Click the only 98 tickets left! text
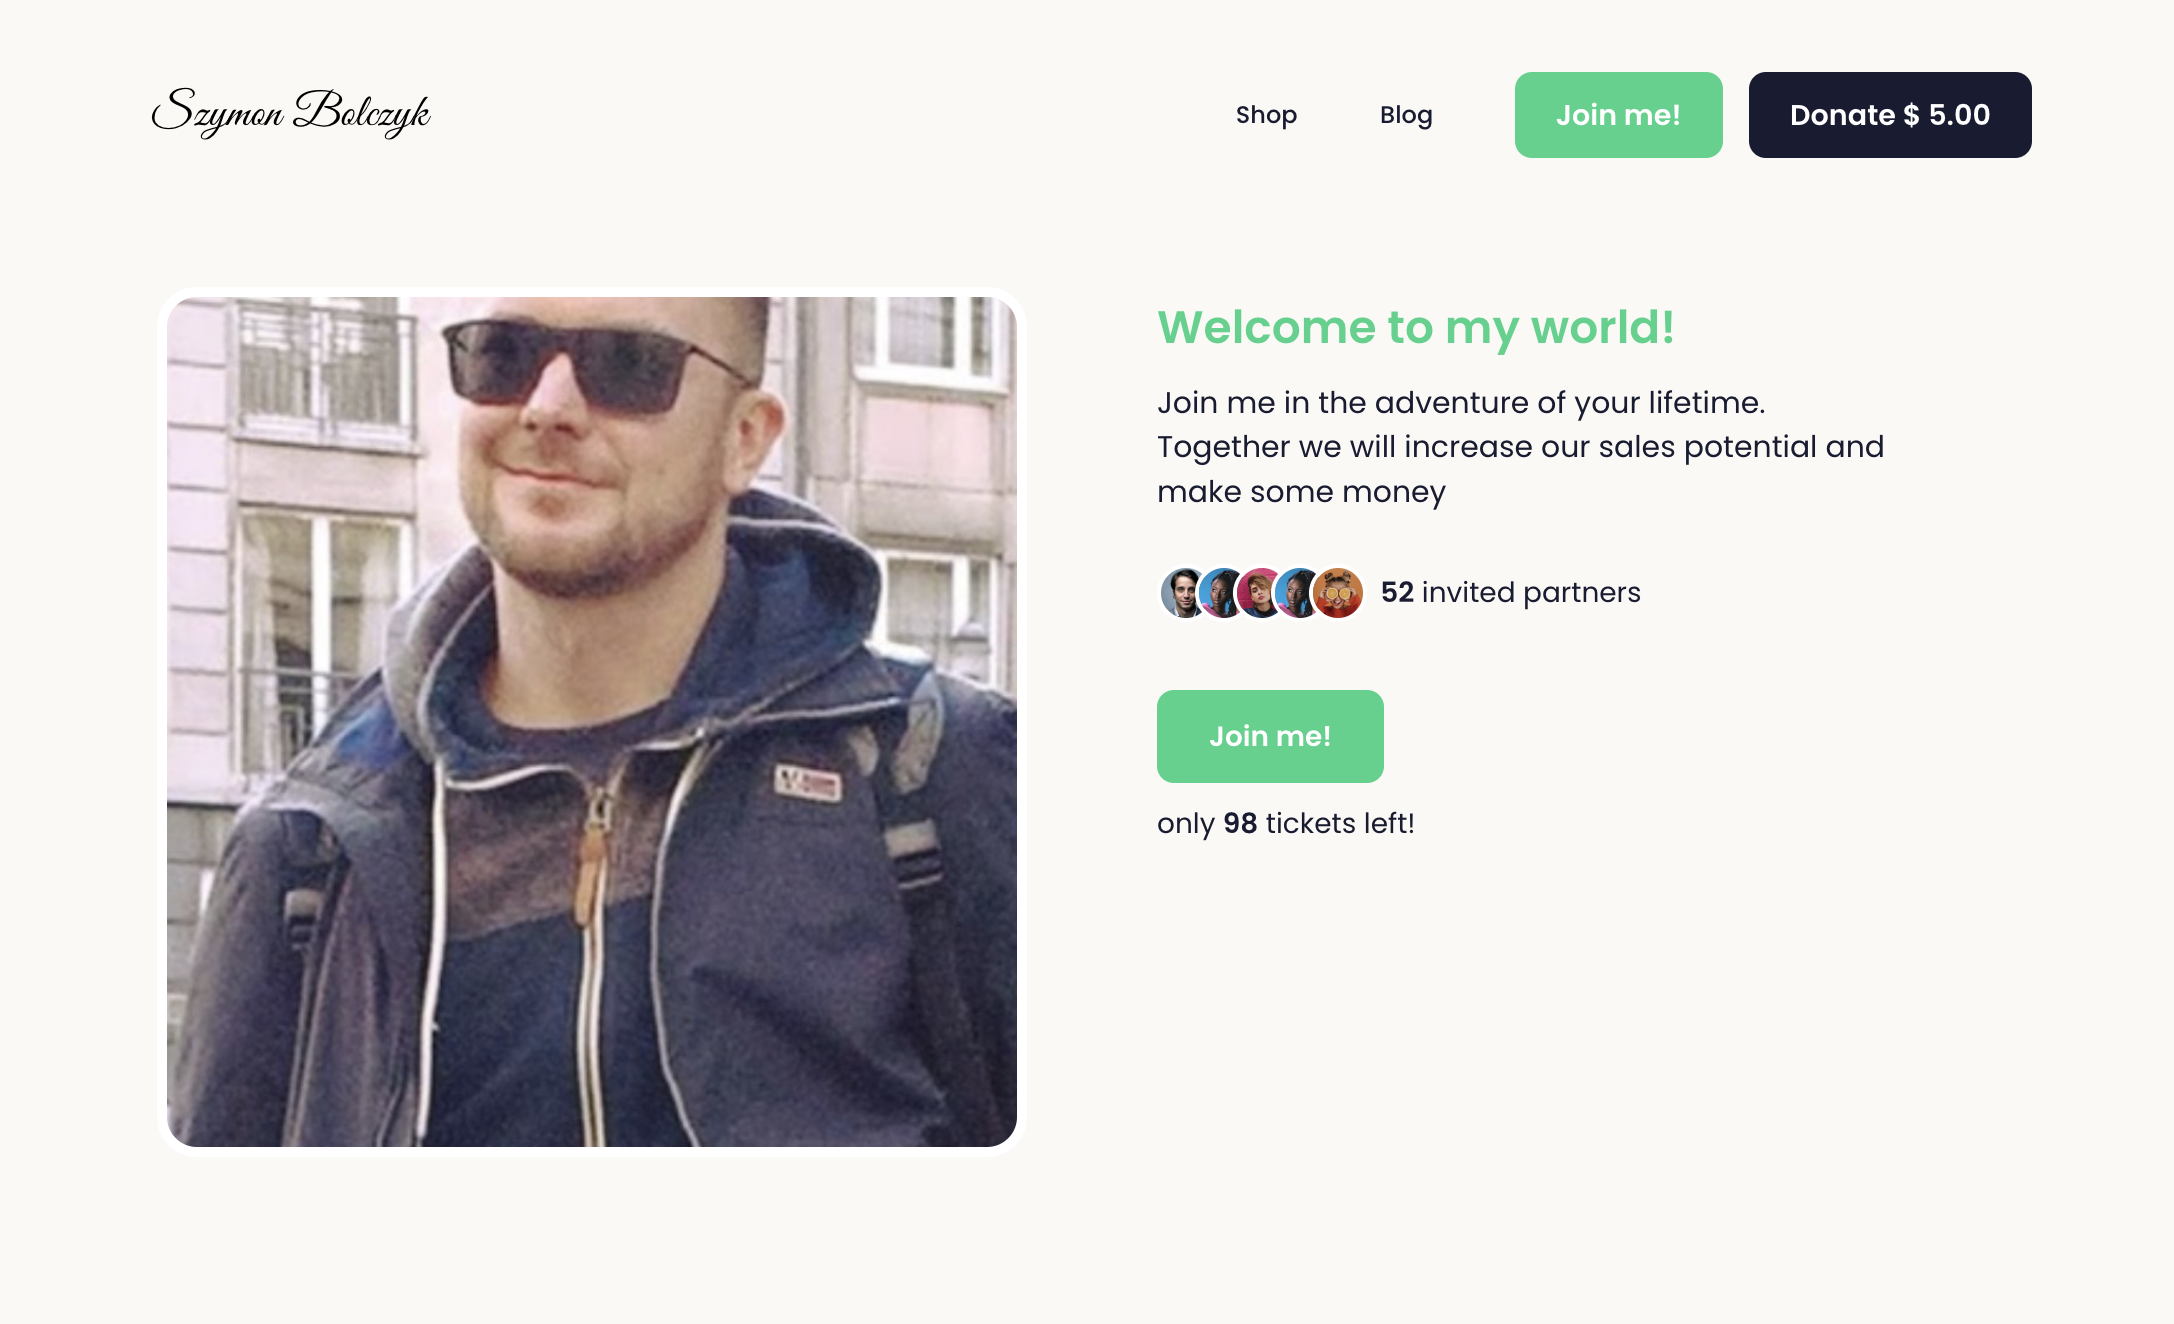The image size is (2174, 1324). tap(1285, 823)
